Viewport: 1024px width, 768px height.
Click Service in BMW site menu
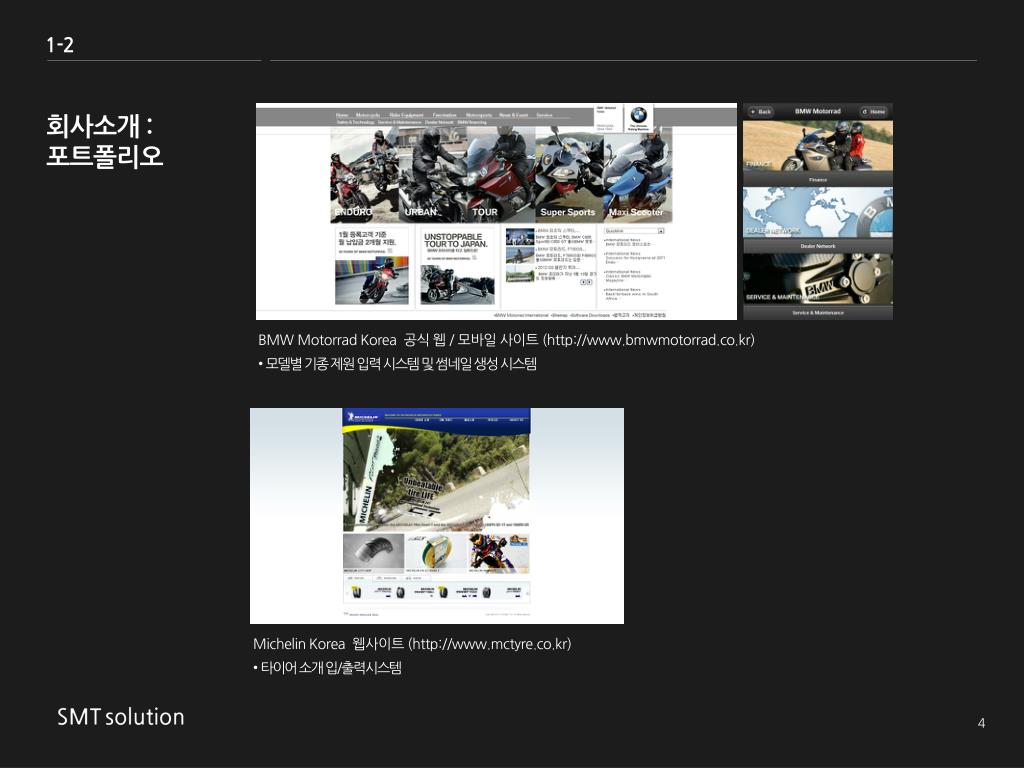point(545,115)
